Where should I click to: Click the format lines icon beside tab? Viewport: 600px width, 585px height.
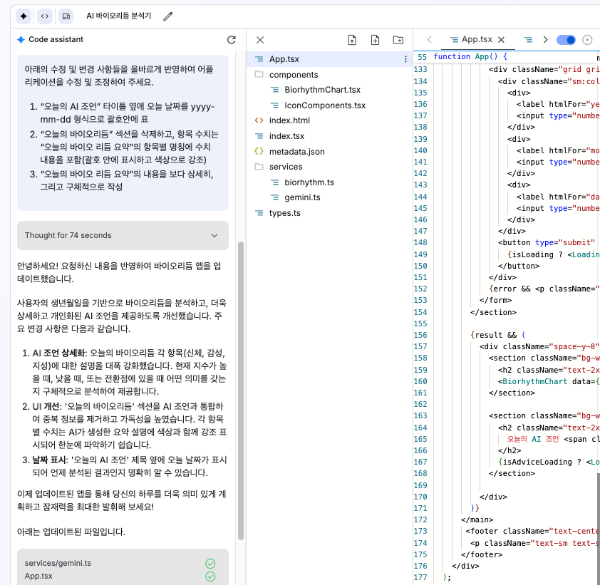pos(528,40)
